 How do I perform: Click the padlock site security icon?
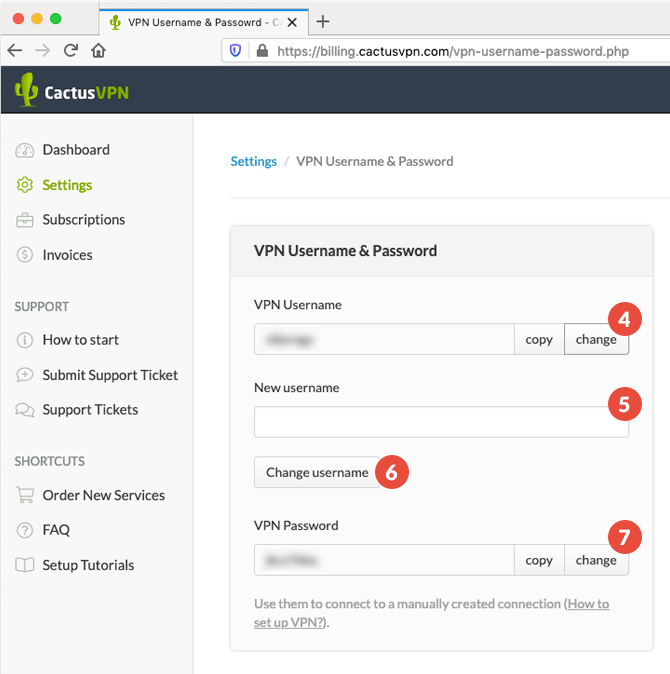[x=262, y=51]
